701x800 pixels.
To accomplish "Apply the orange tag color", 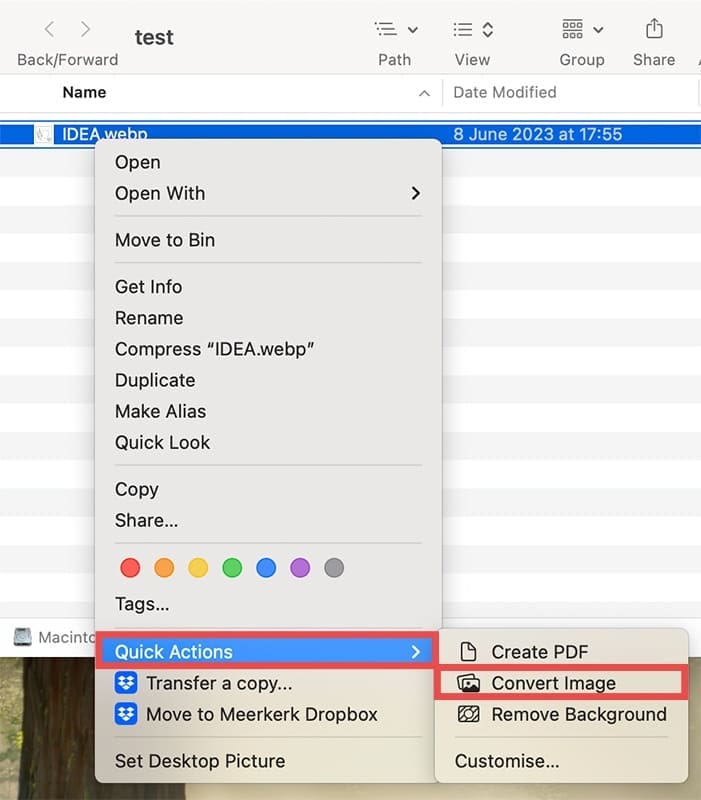I will [164, 568].
